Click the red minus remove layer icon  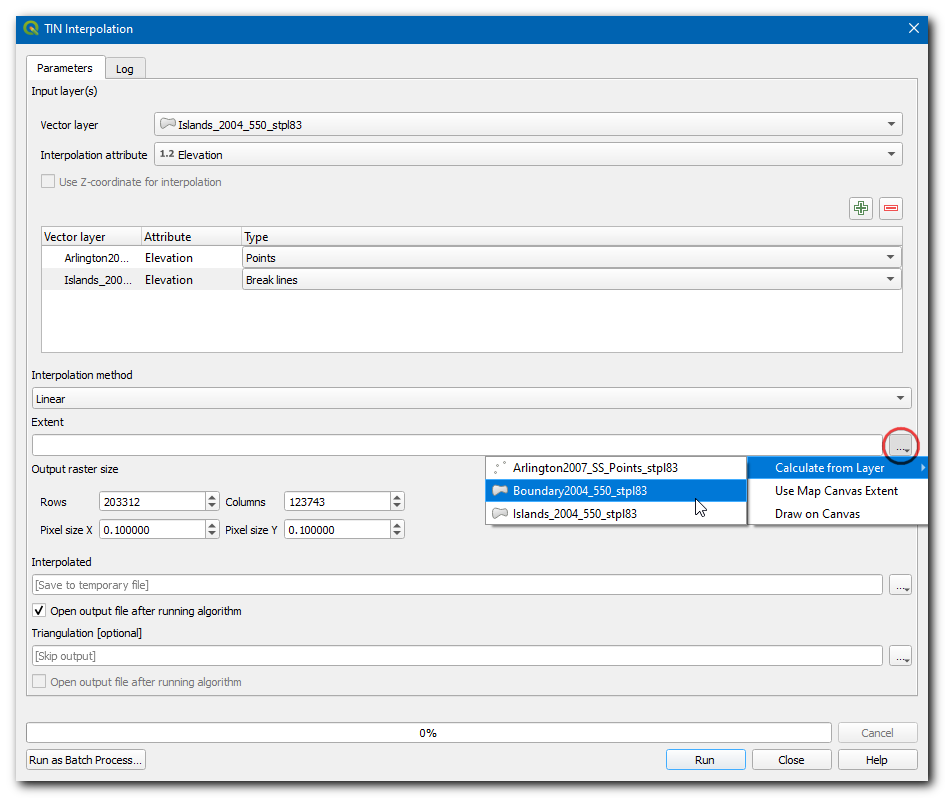(890, 208)
